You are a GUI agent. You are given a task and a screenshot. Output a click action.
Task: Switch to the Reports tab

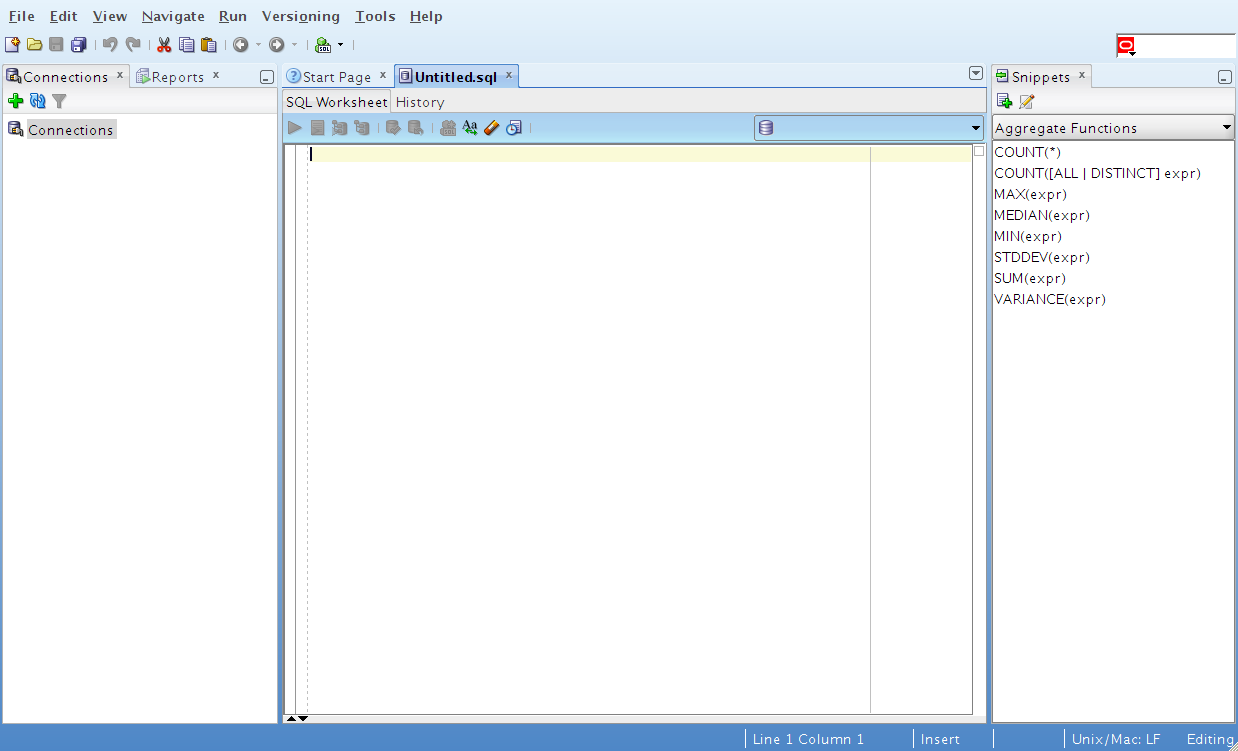(x=177, y=77)
